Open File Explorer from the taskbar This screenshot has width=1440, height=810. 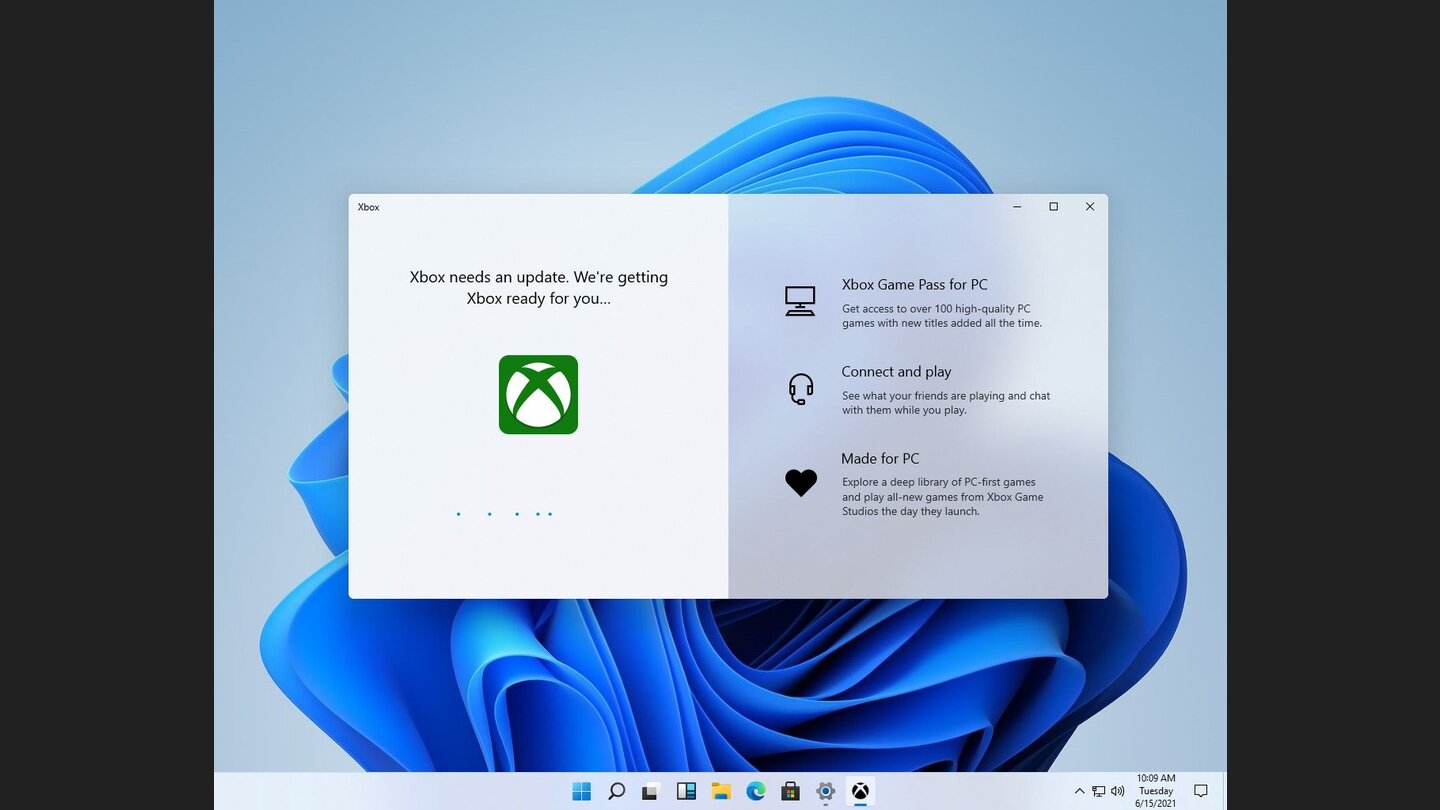coord(720,791)
